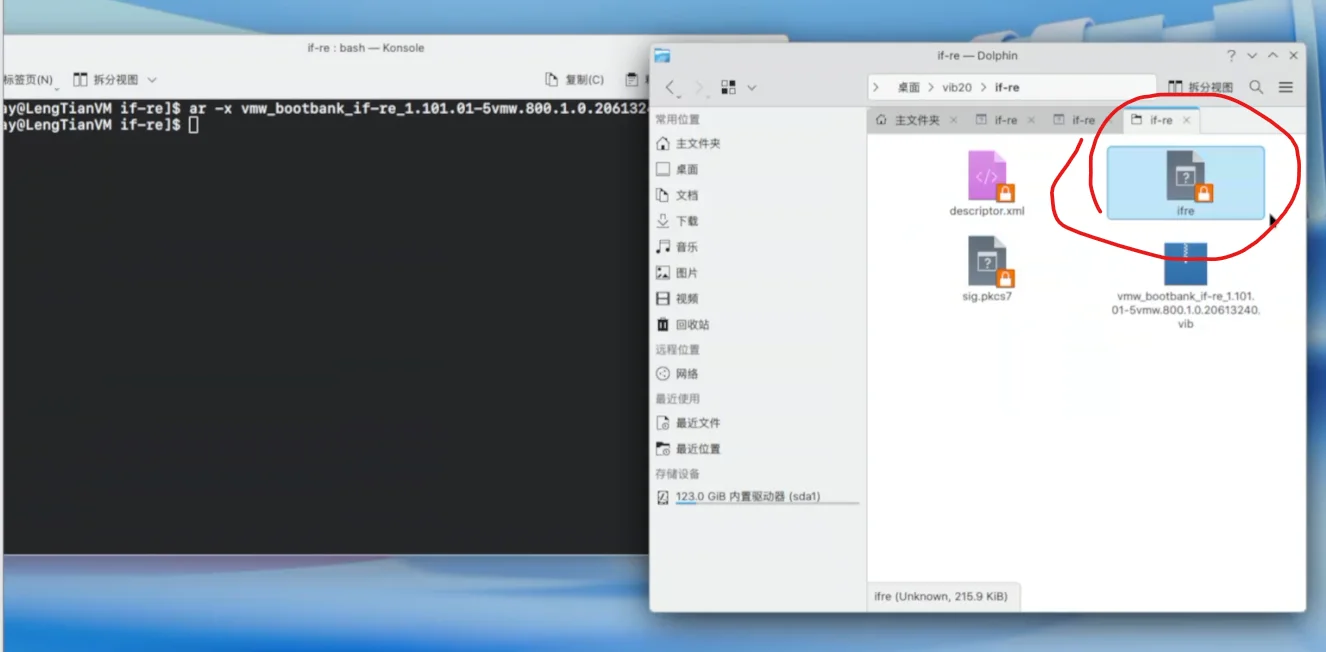Go back in Dolphin navigation
Image resolution: width=1326 pixels, height=652 pixels.
tap(671, 88)
